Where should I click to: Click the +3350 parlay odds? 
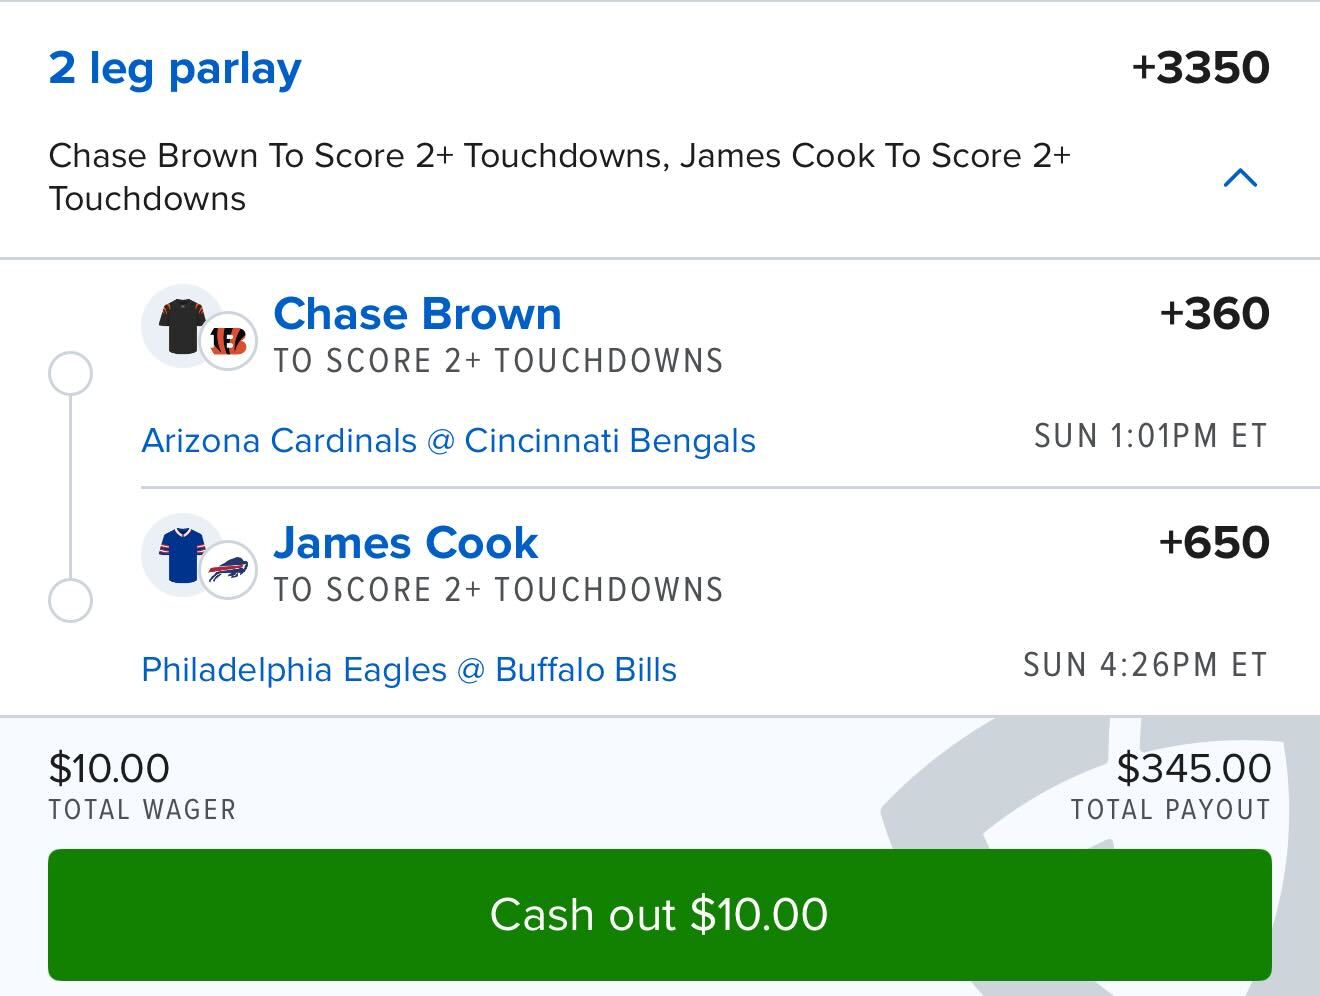pos(1200,68)
